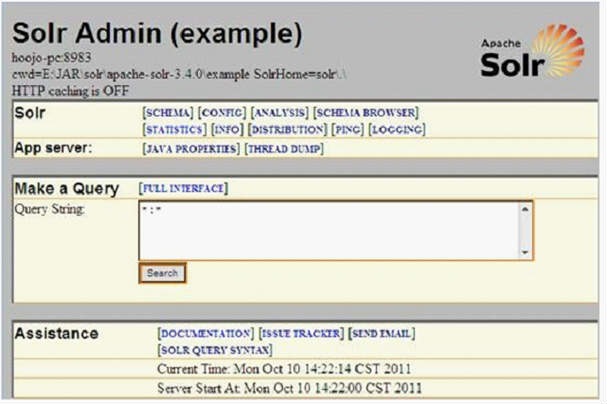
Task: Click the 'HTTP caching is OFF' text
Action: click(70, 91)
